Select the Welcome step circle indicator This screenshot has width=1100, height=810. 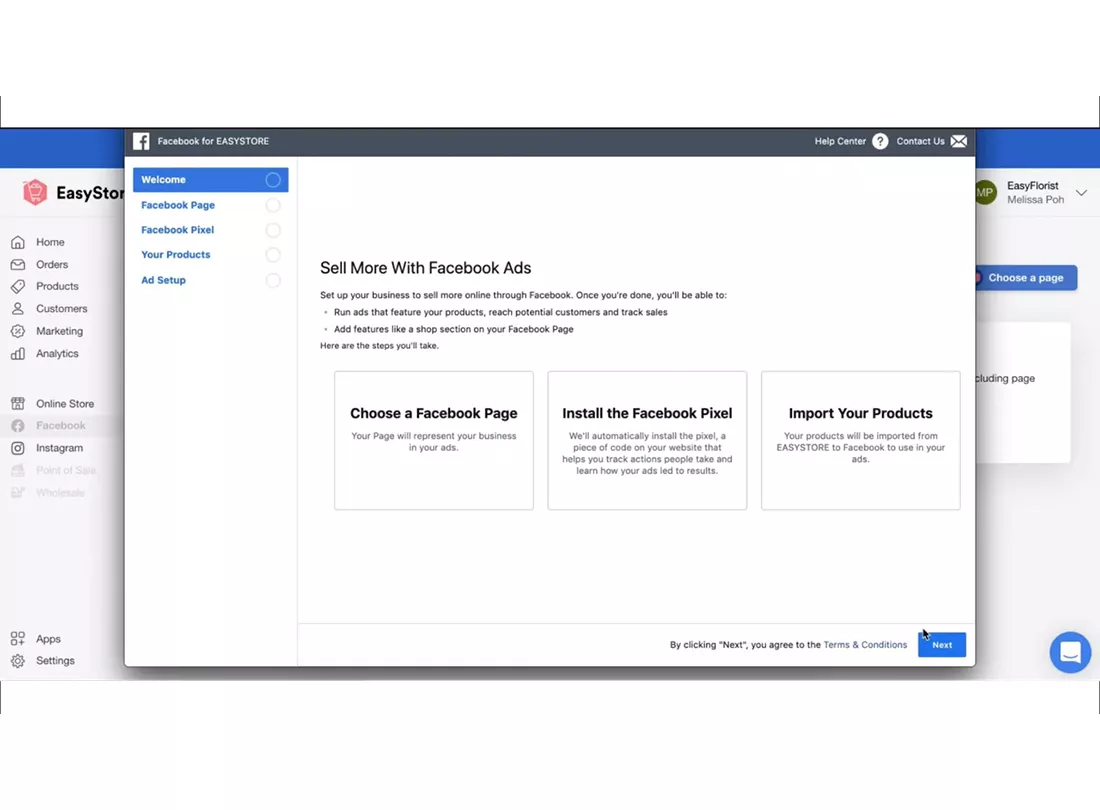[273, 180]
